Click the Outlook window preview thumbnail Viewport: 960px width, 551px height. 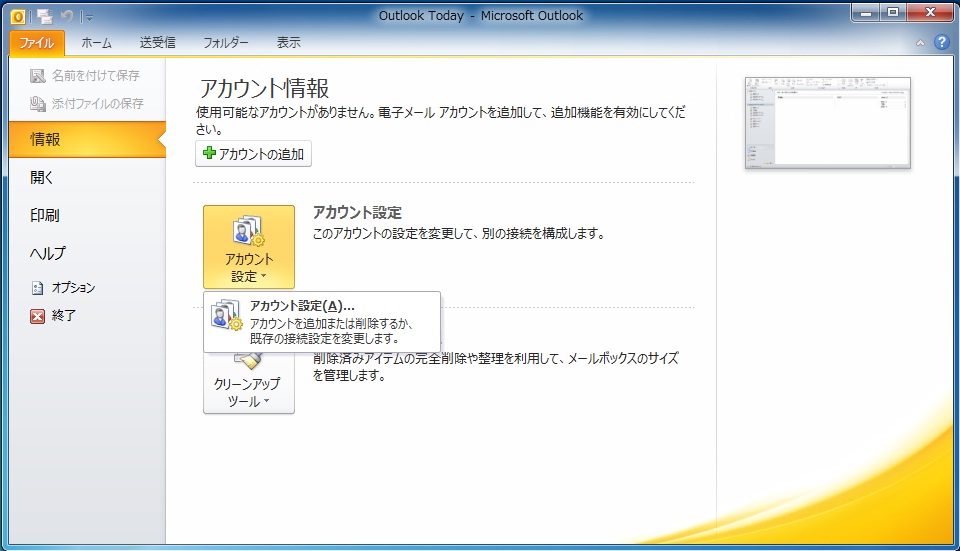pyautogui.click(x=828, y=122)
